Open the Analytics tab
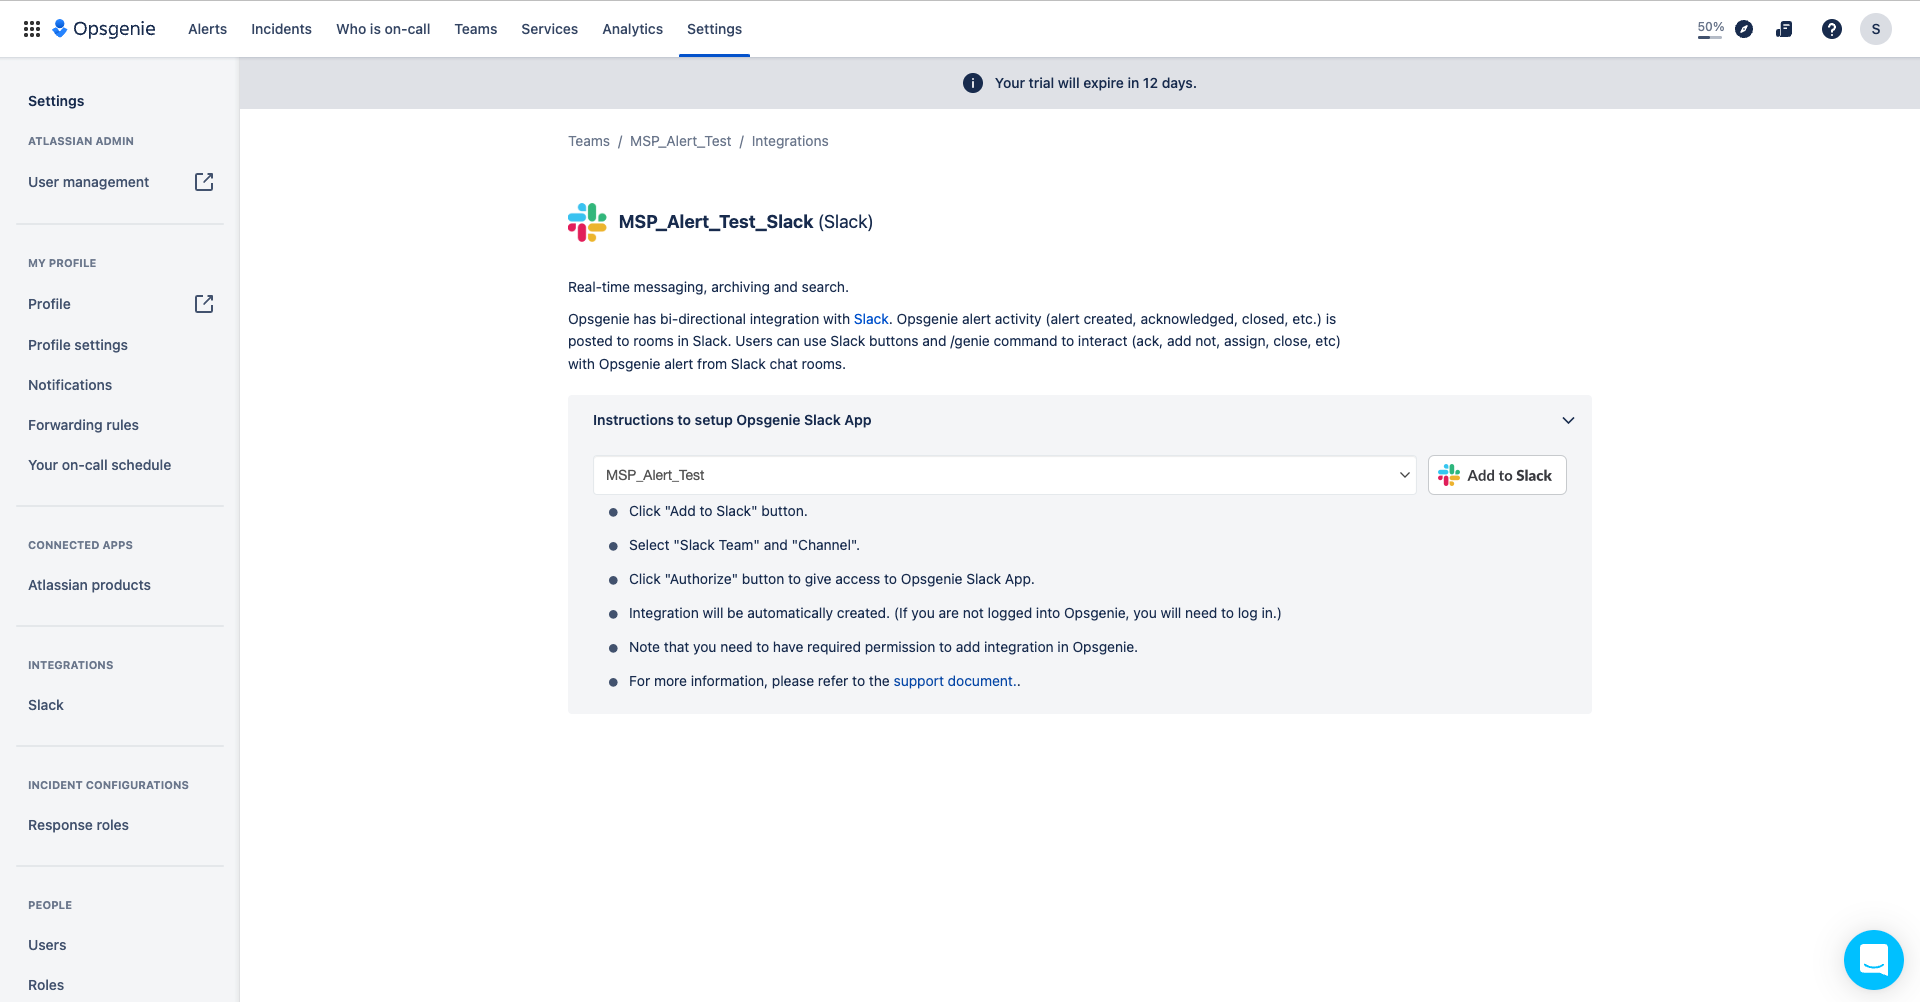 coord(632,29)
